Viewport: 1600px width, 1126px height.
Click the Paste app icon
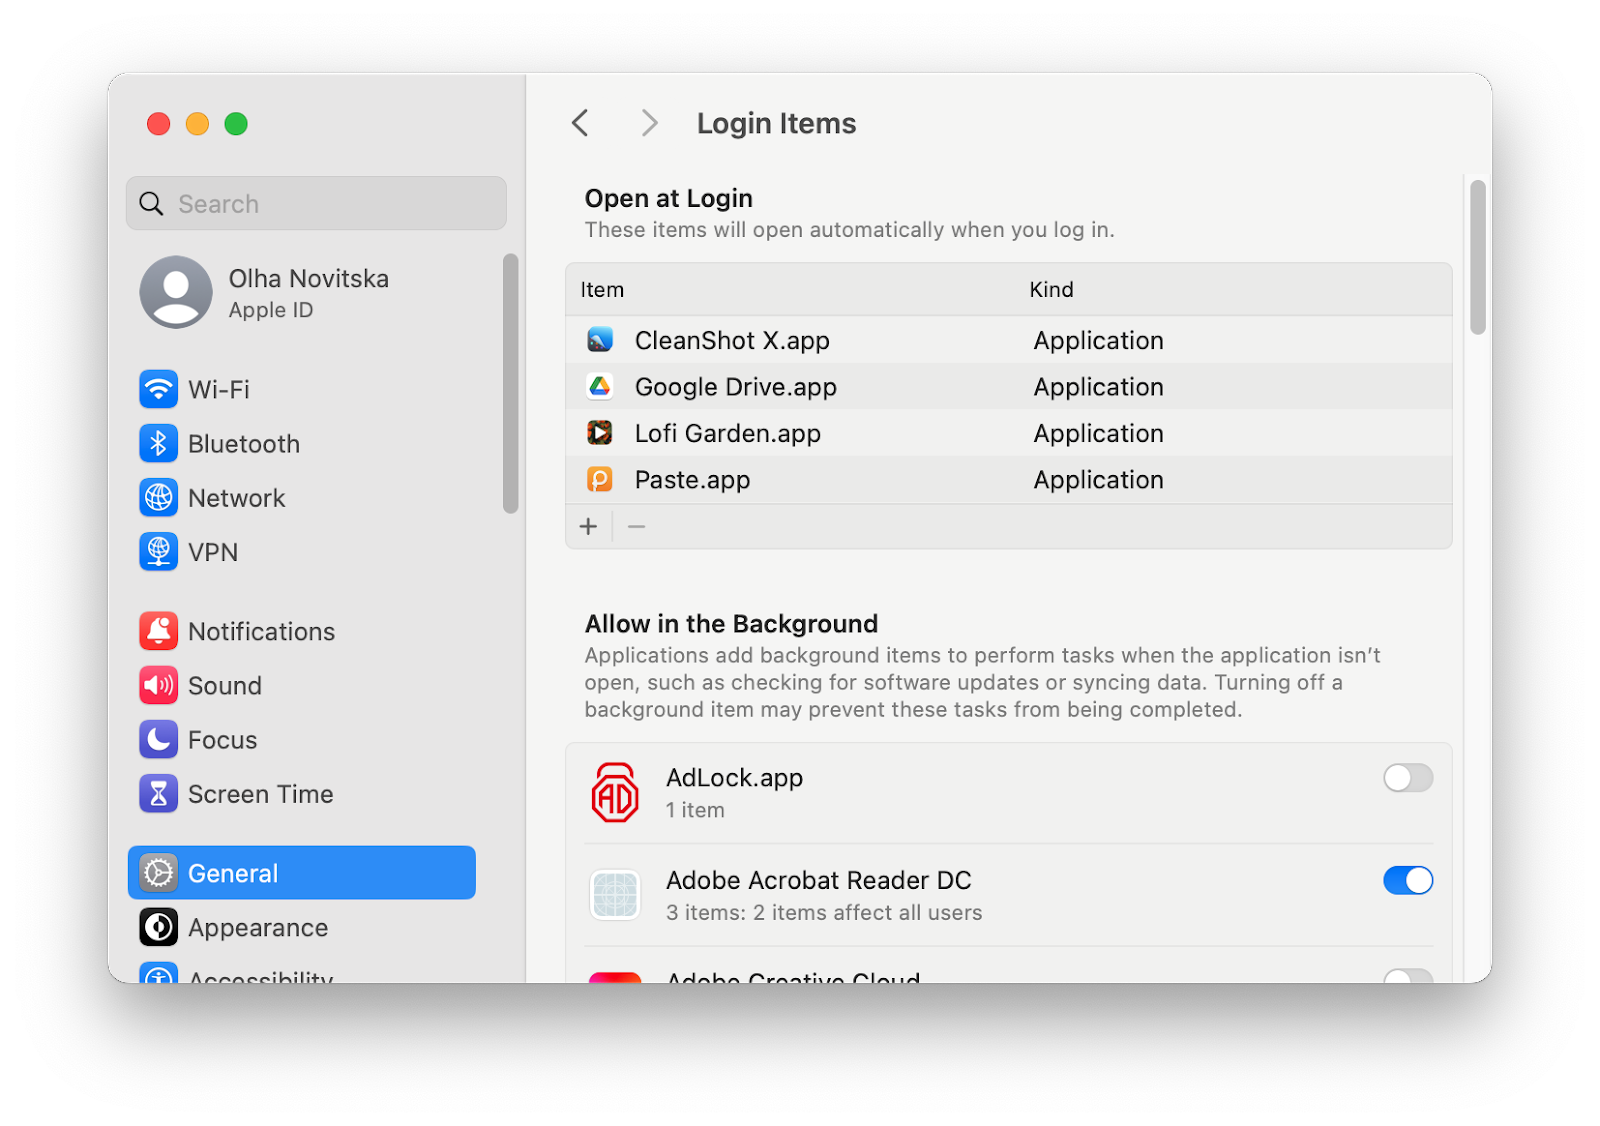pyautogui.click(x=601, y=479)
